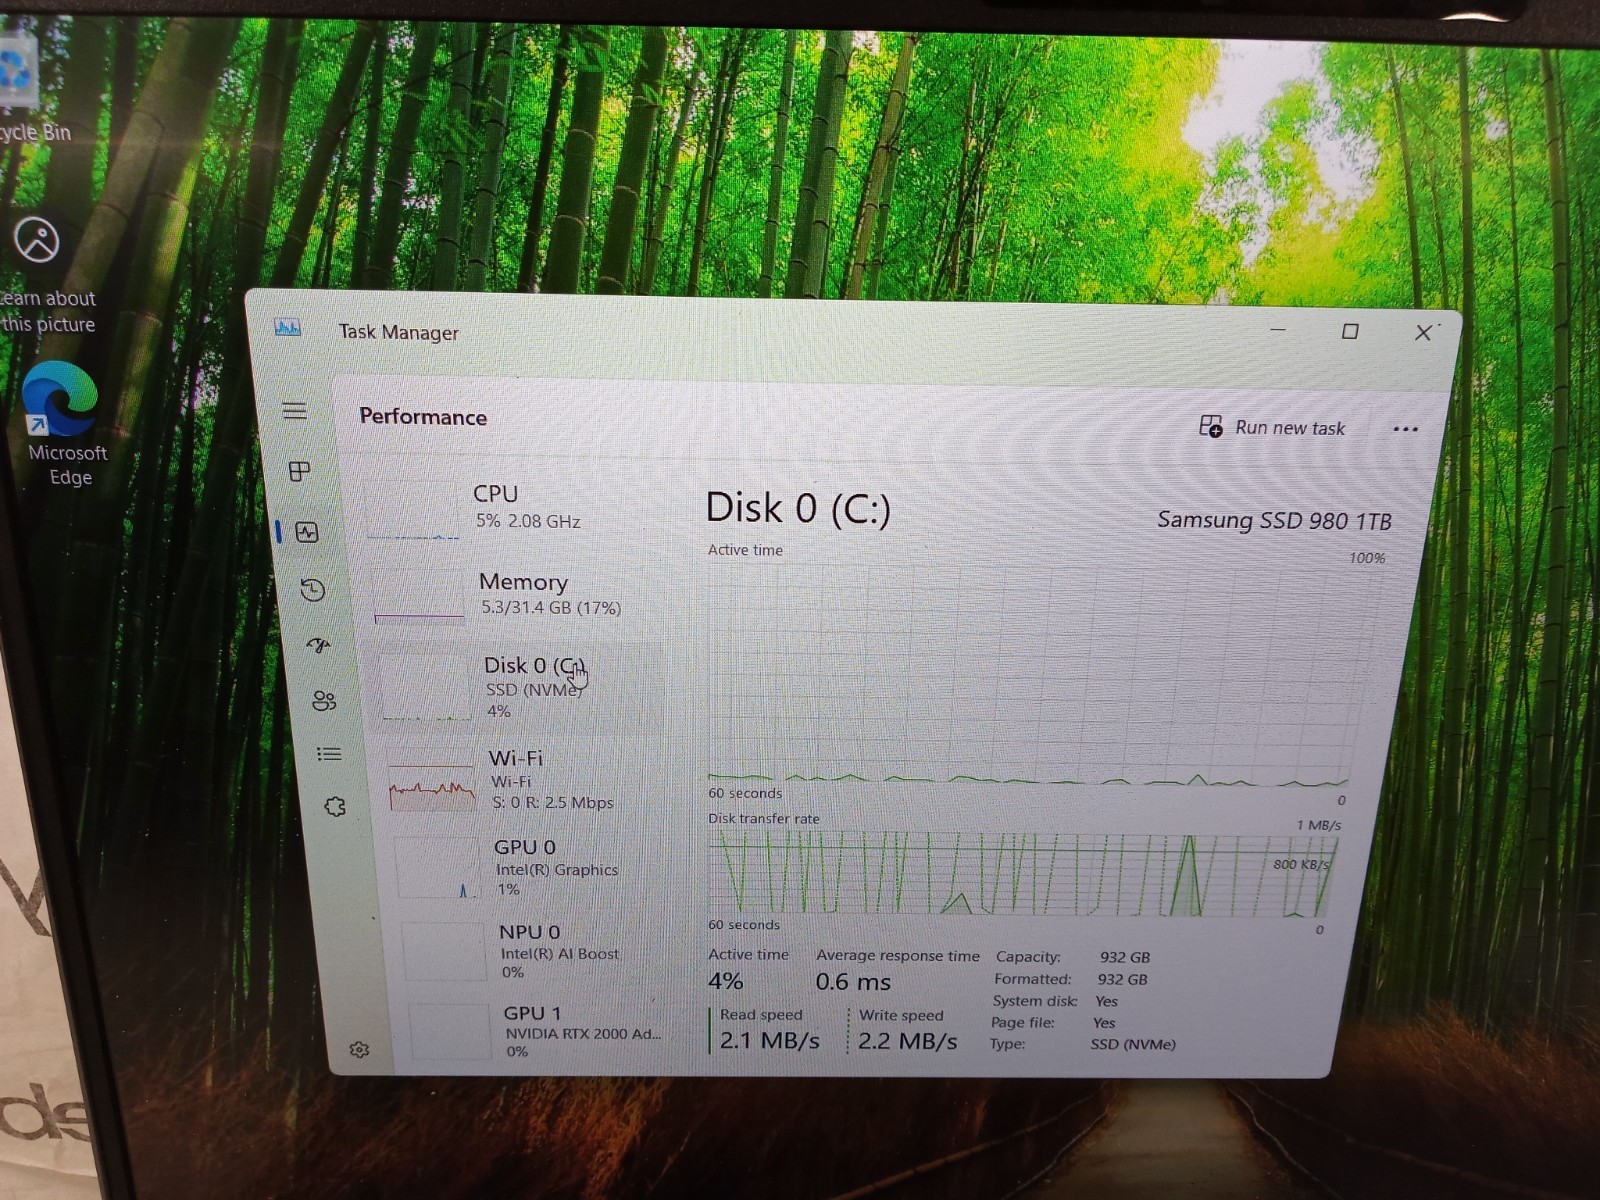Select NPU 0 Intel AI Boost entry

(535, 950)
